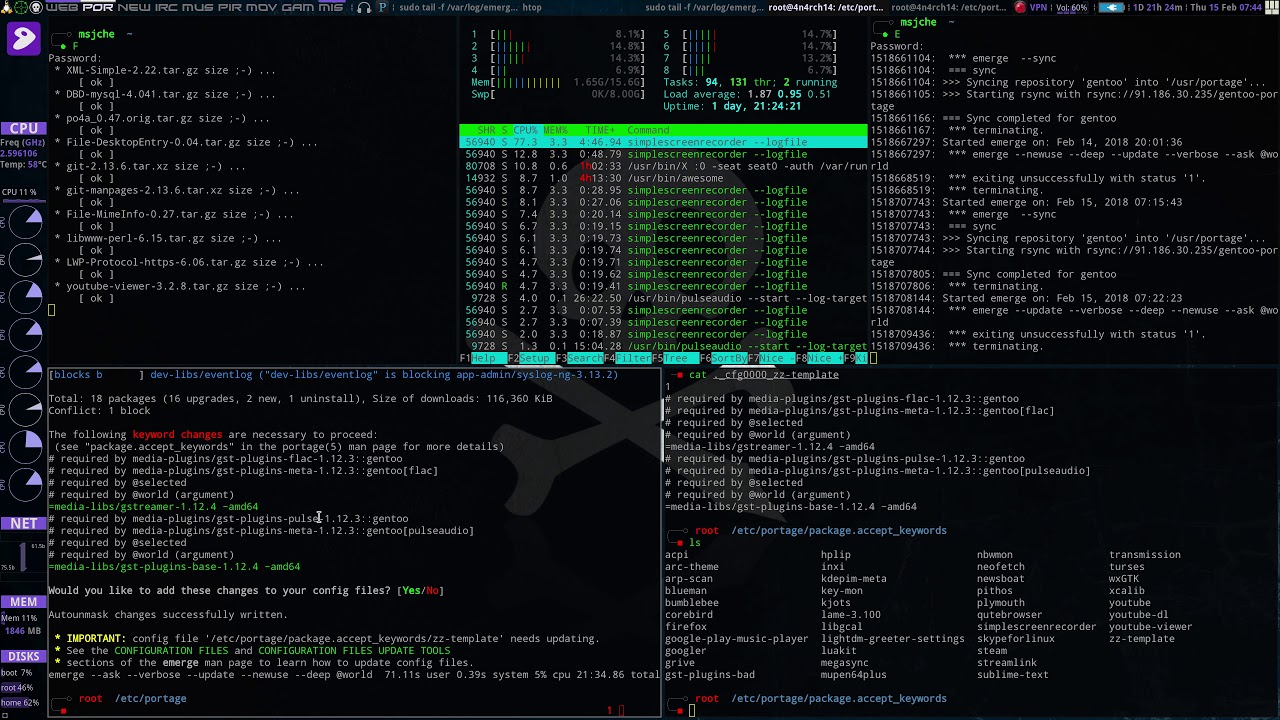Screen dimensions: 1280x720
Task: Switch to the PIR workspace tag
Action: click(230, 7)
